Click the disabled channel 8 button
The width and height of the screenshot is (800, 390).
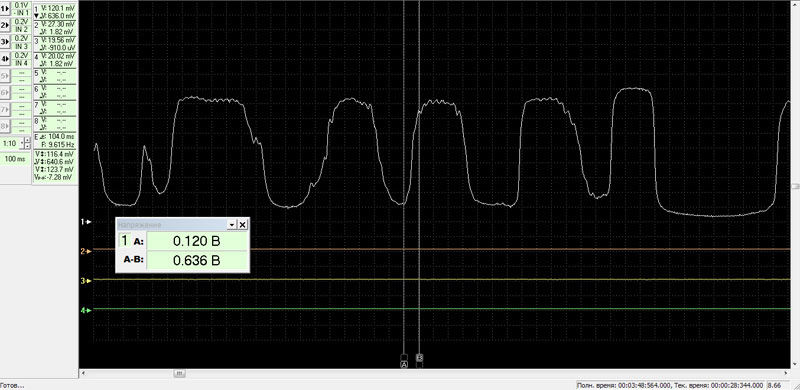[6, 126]
